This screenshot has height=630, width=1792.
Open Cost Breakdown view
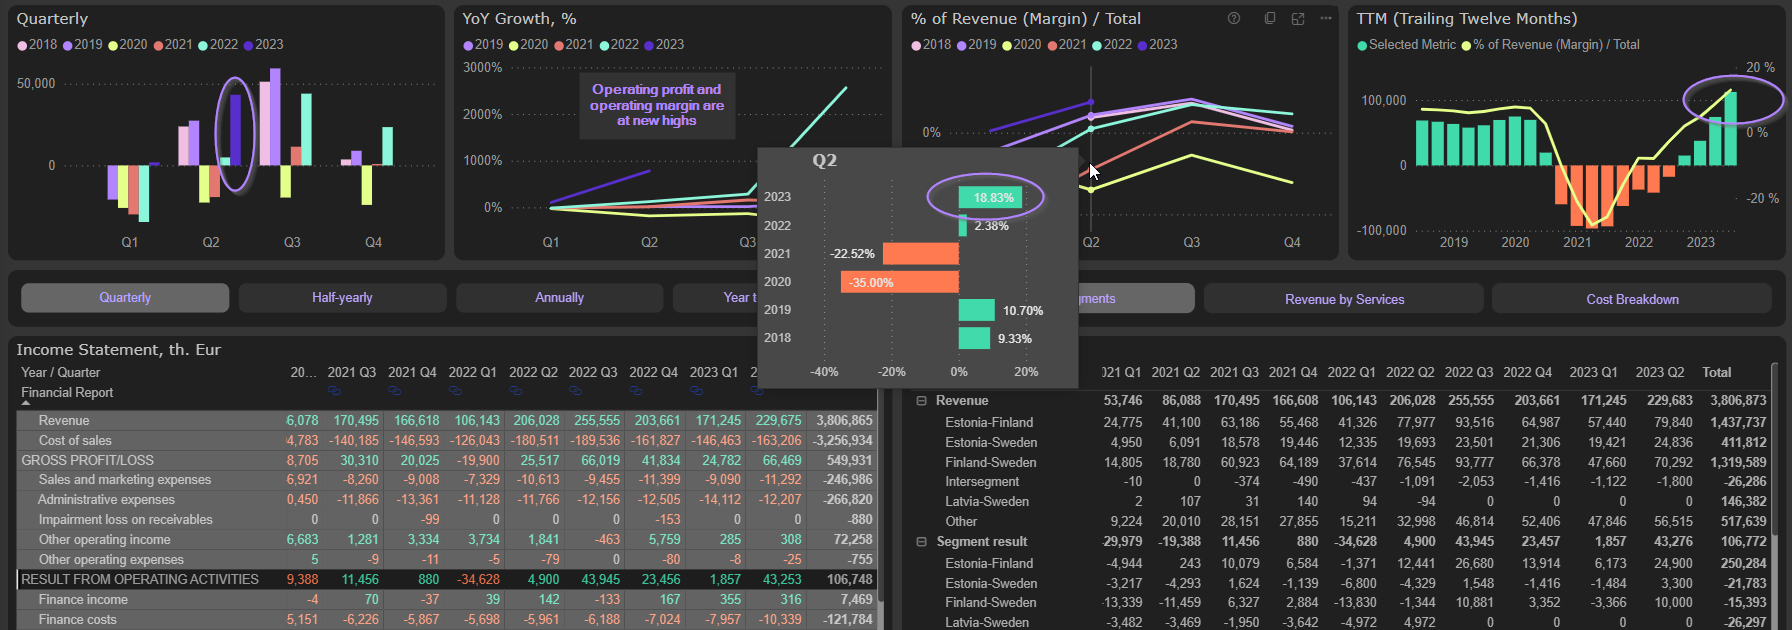point(1632,299)
